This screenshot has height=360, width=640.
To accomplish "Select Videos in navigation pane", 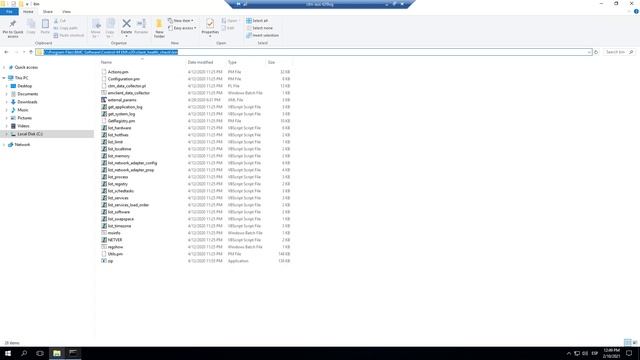I will coord(23,126).
